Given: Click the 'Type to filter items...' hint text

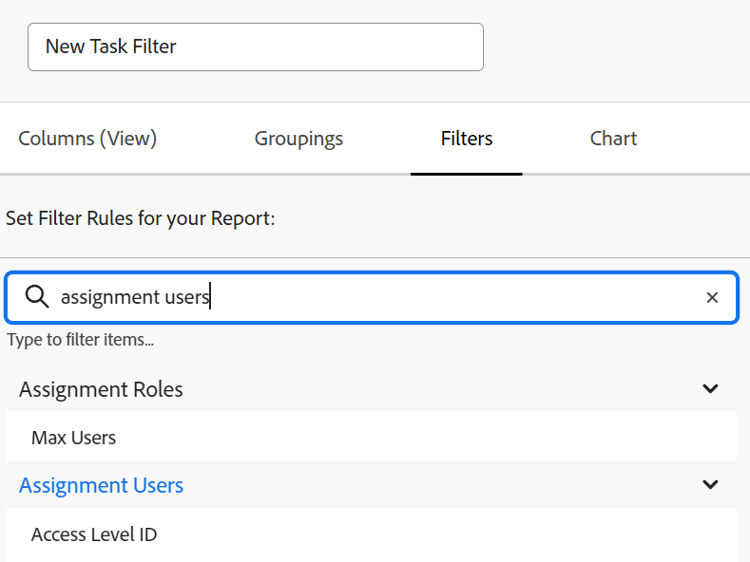Looking at the screenshot, I should pos(80,340).
